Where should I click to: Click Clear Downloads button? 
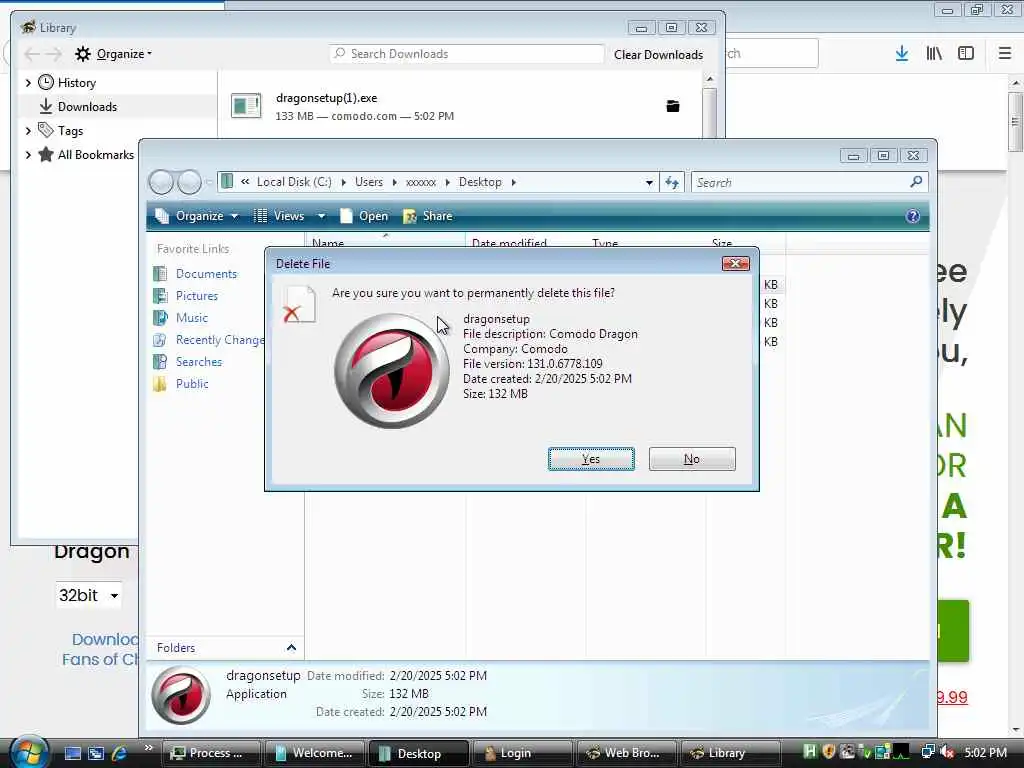click(658, 54)
